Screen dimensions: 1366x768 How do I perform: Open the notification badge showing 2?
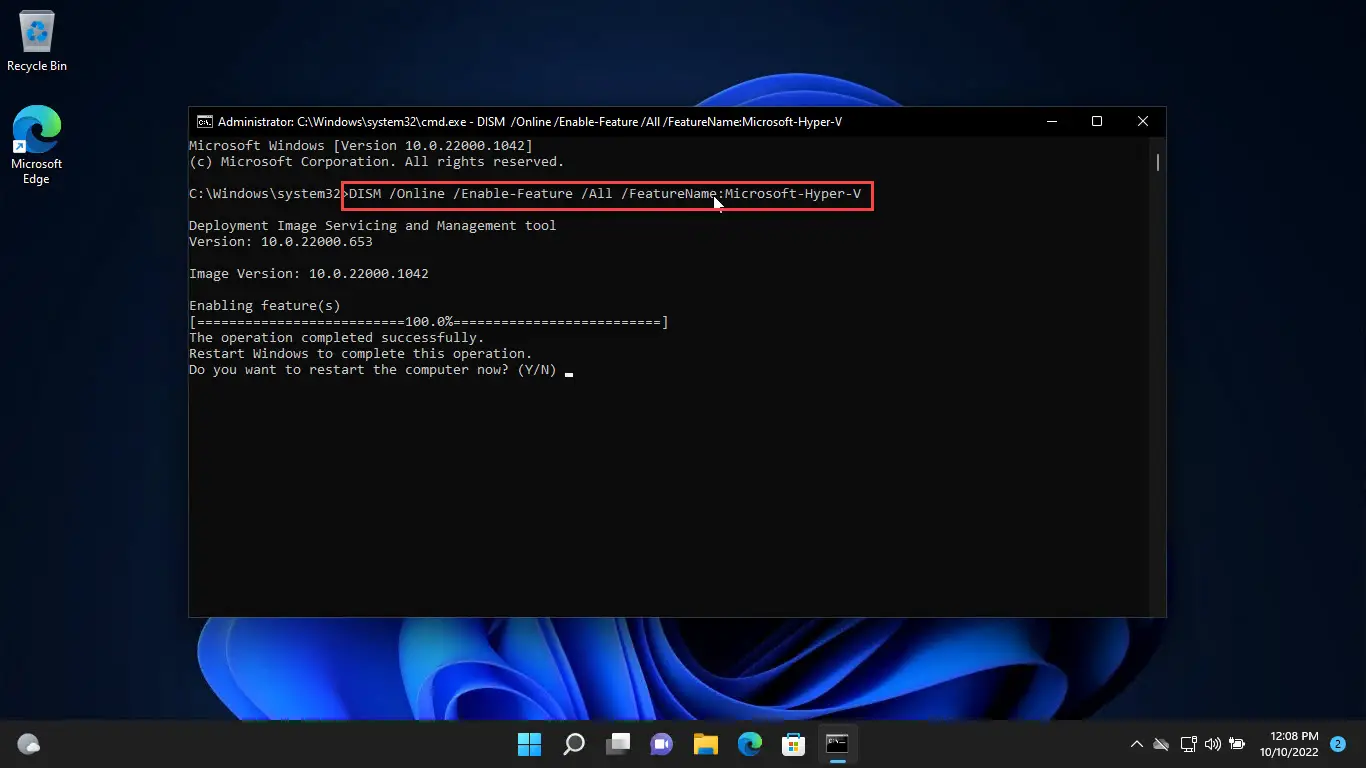(1338, 744)
